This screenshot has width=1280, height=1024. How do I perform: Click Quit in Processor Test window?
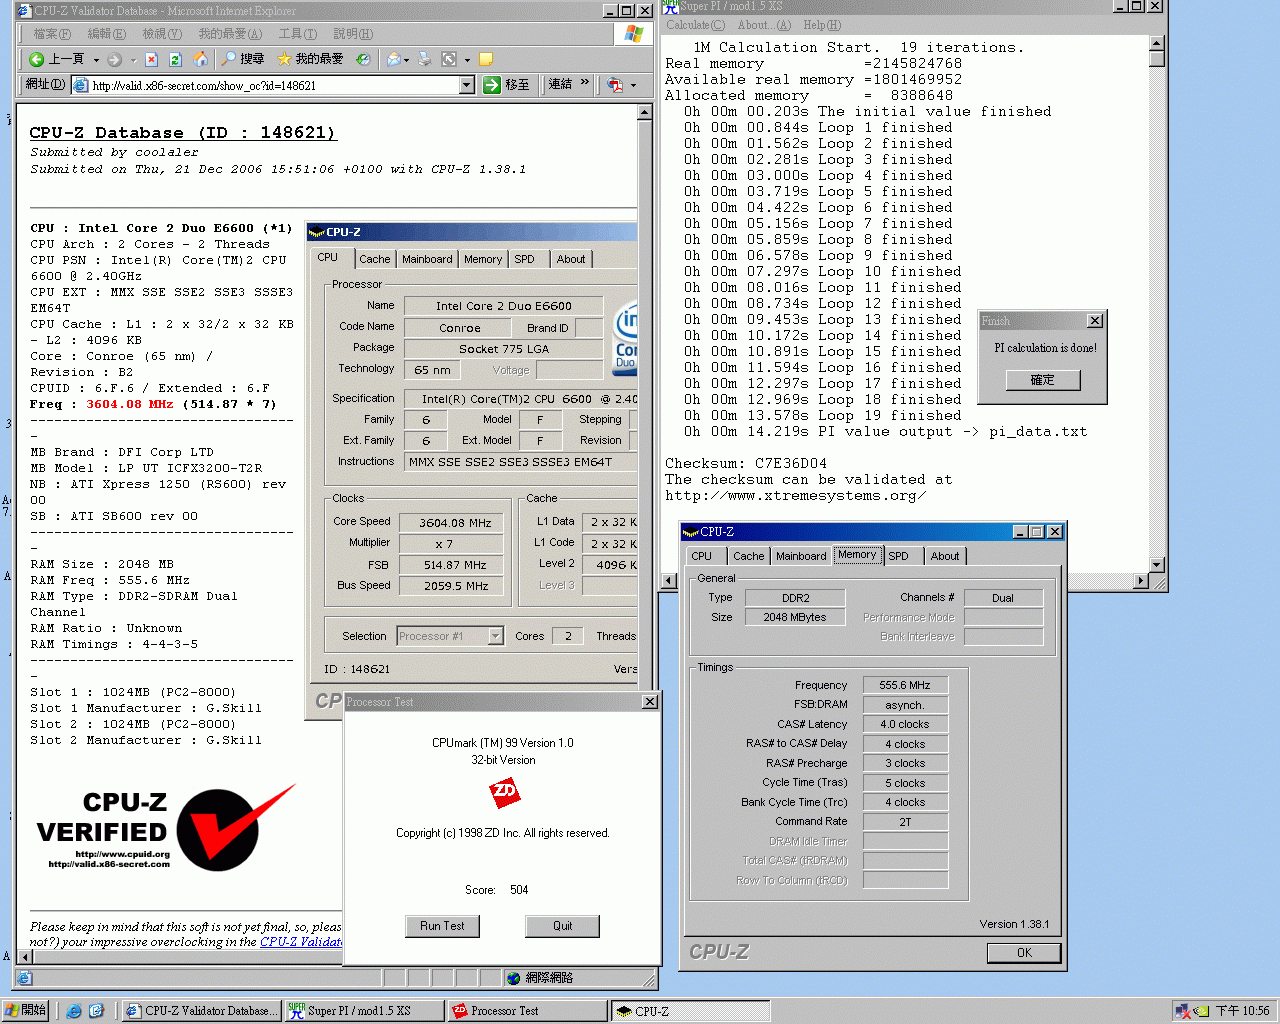(563, 926)
